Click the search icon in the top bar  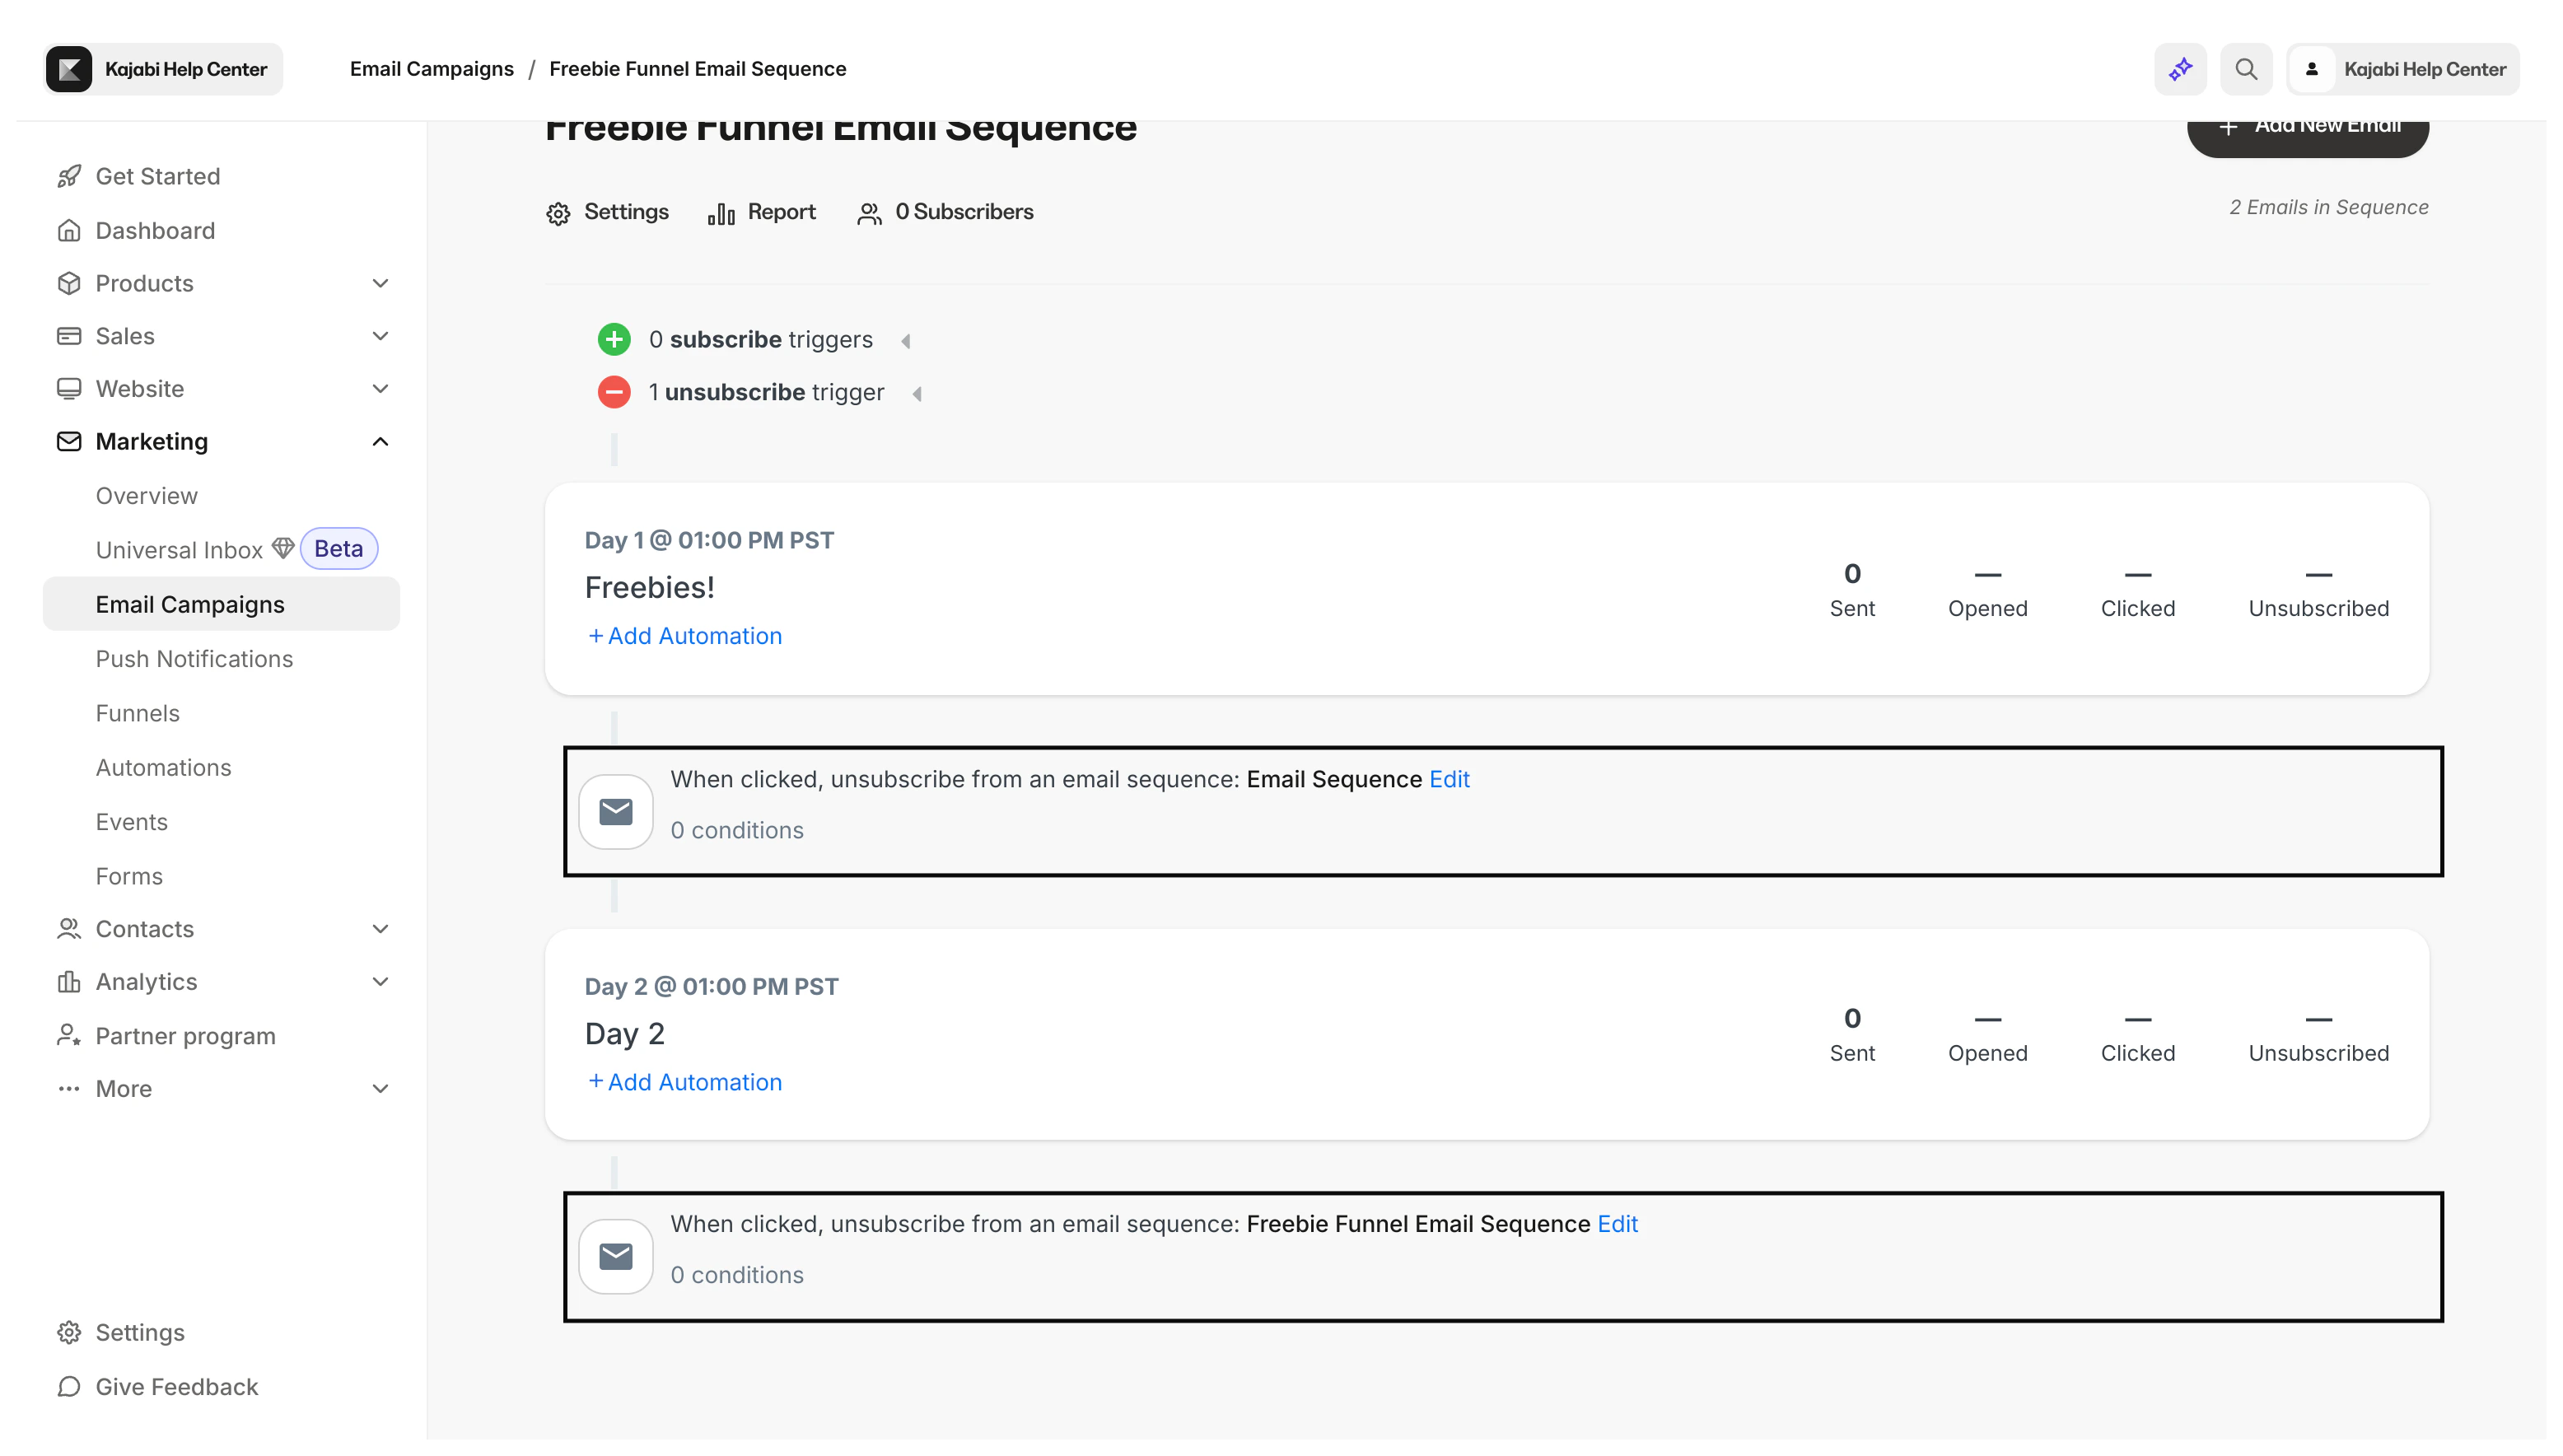pyautogui.click(x=2246, y=68)
